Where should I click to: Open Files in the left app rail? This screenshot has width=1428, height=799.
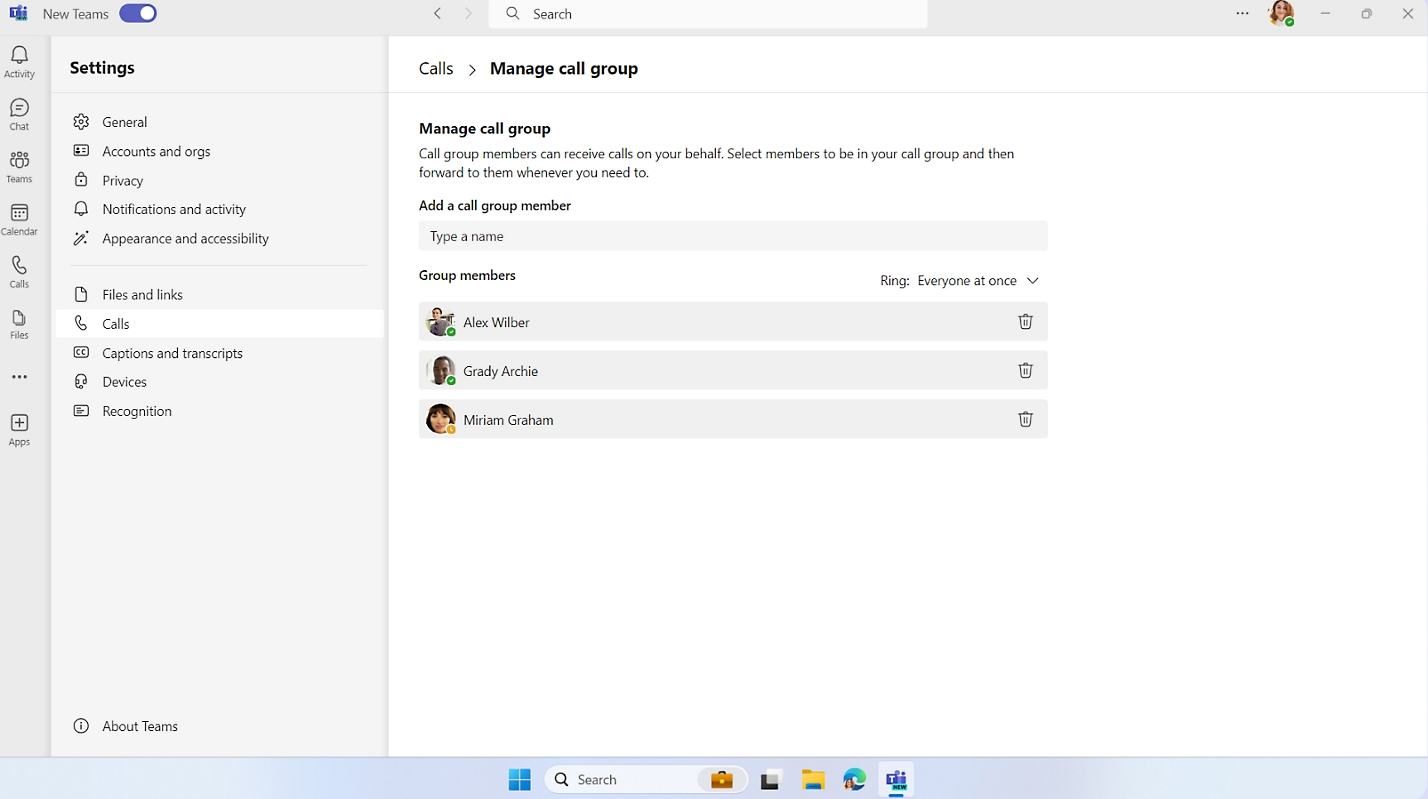click(x=19, y=324)
